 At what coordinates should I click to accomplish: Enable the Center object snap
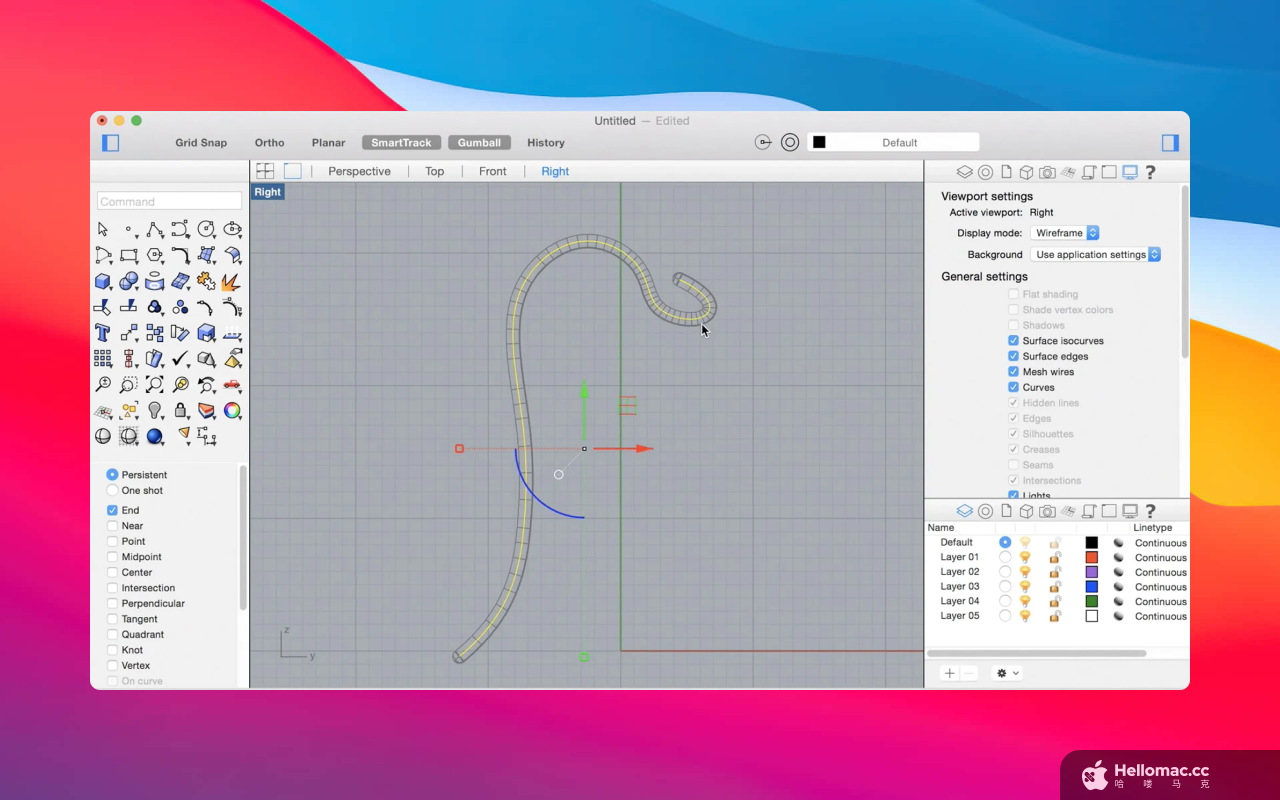(x=112, y=573)
